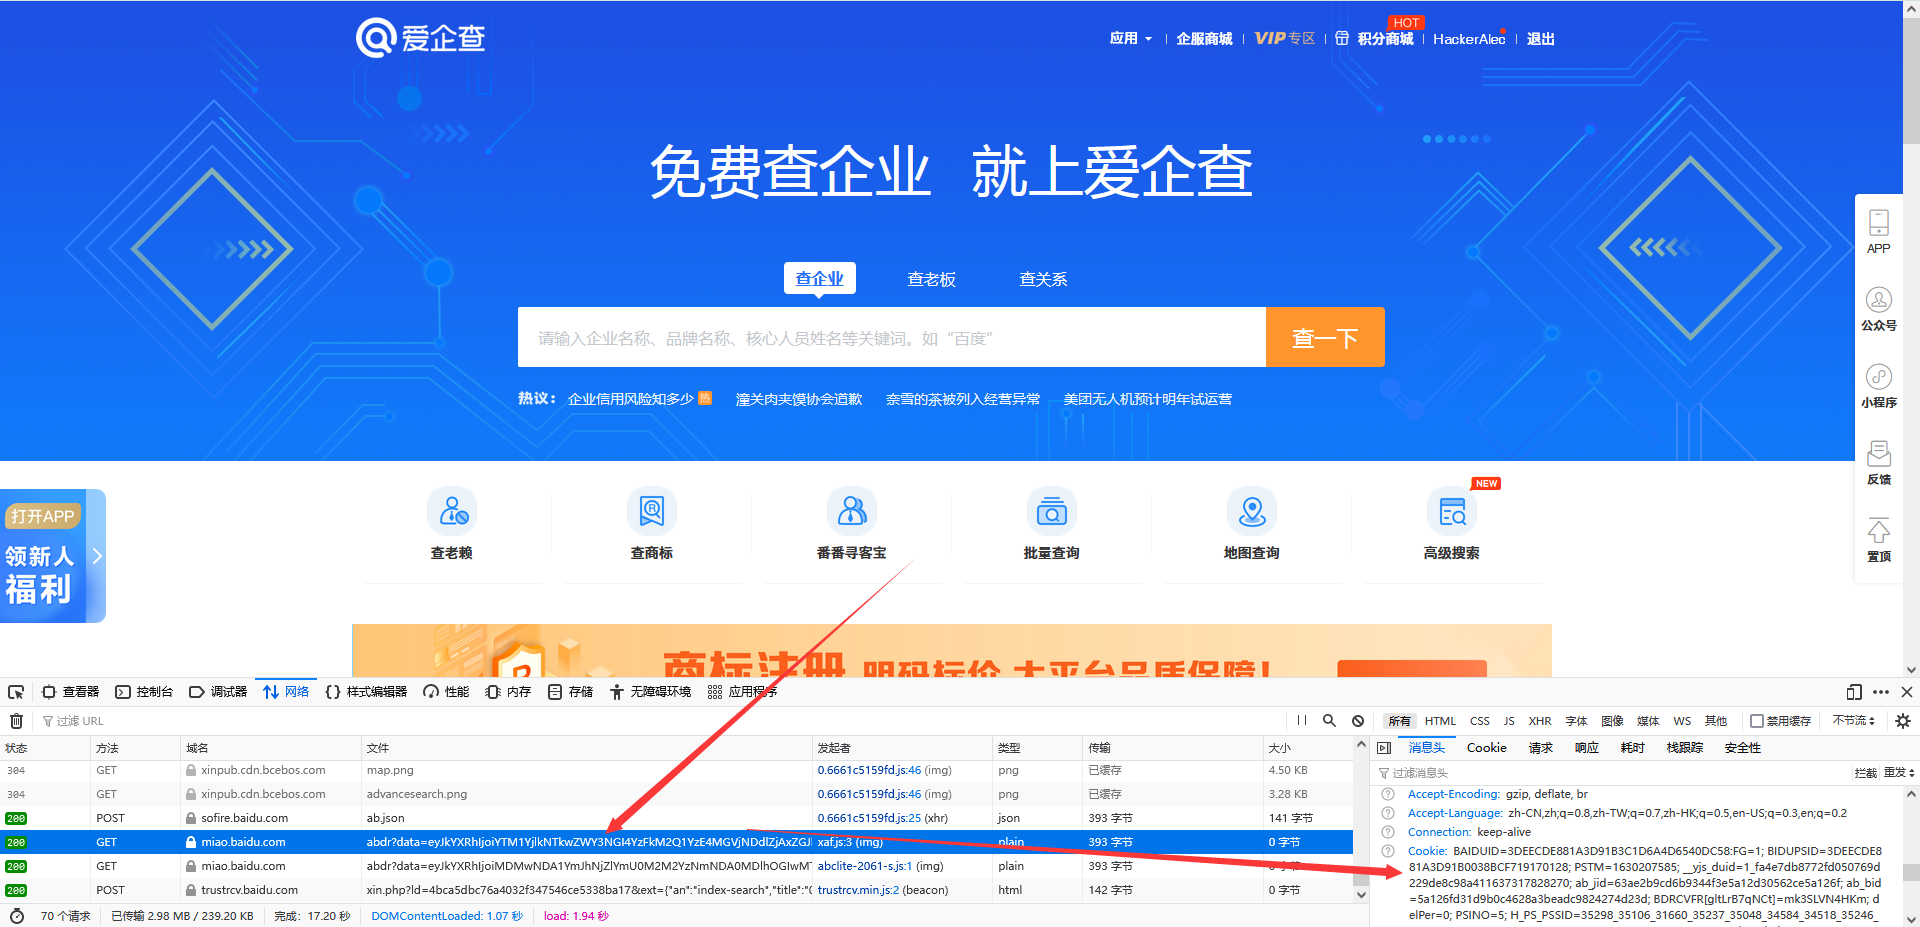Open network settings gear icon
This screenshot has width=1920, height=927.
[x=1903, y=720]
